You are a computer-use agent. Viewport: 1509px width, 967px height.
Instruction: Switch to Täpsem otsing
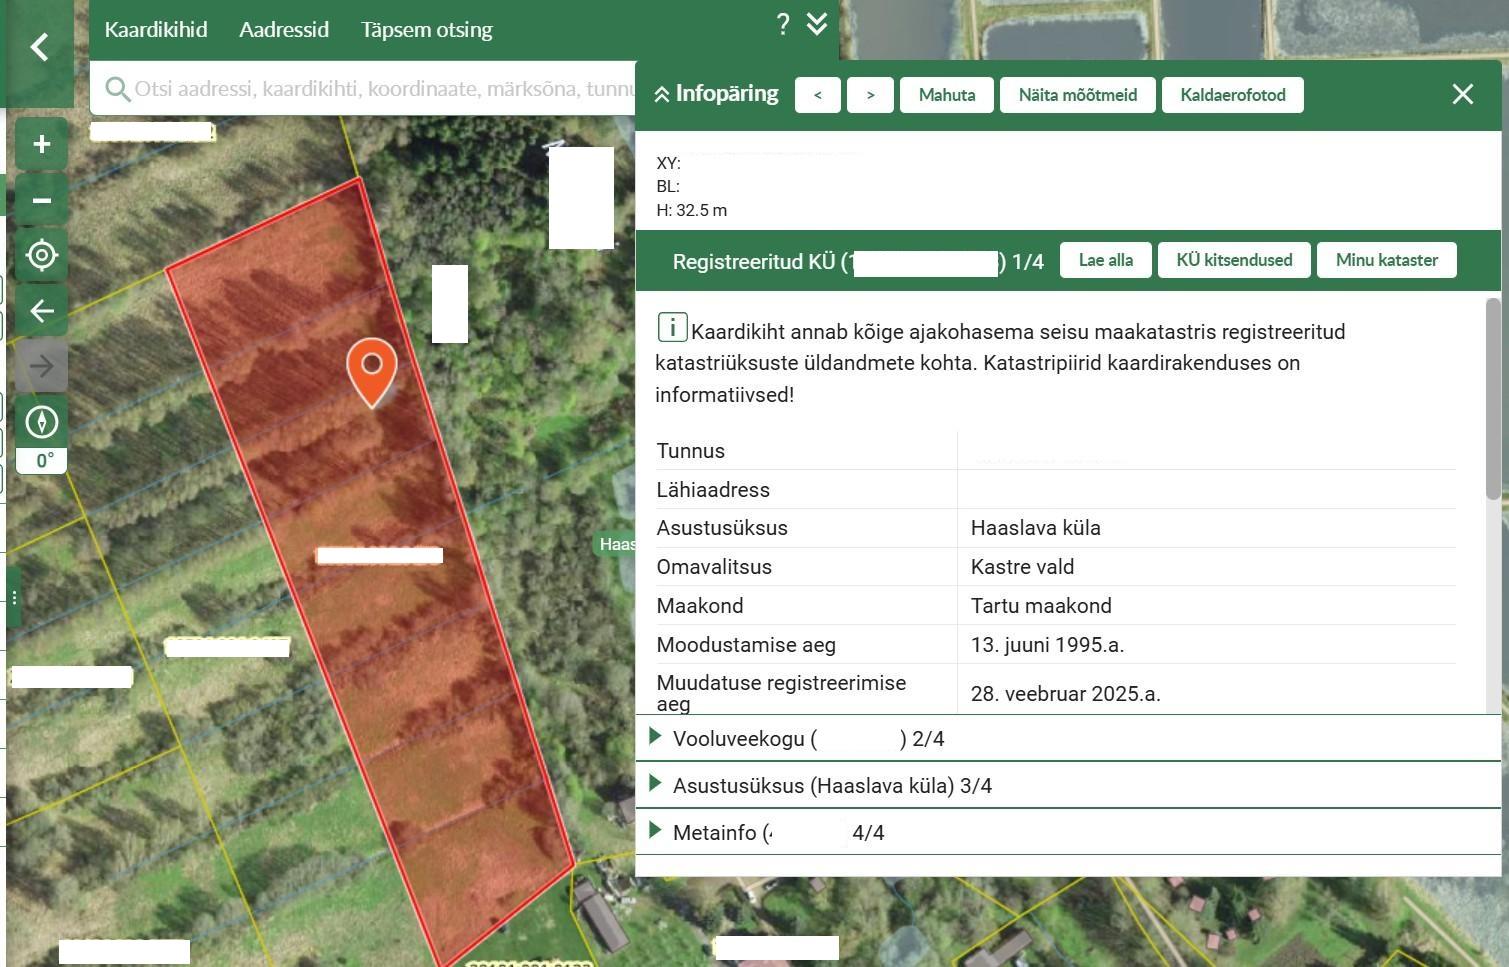click(x=426, y=29)
